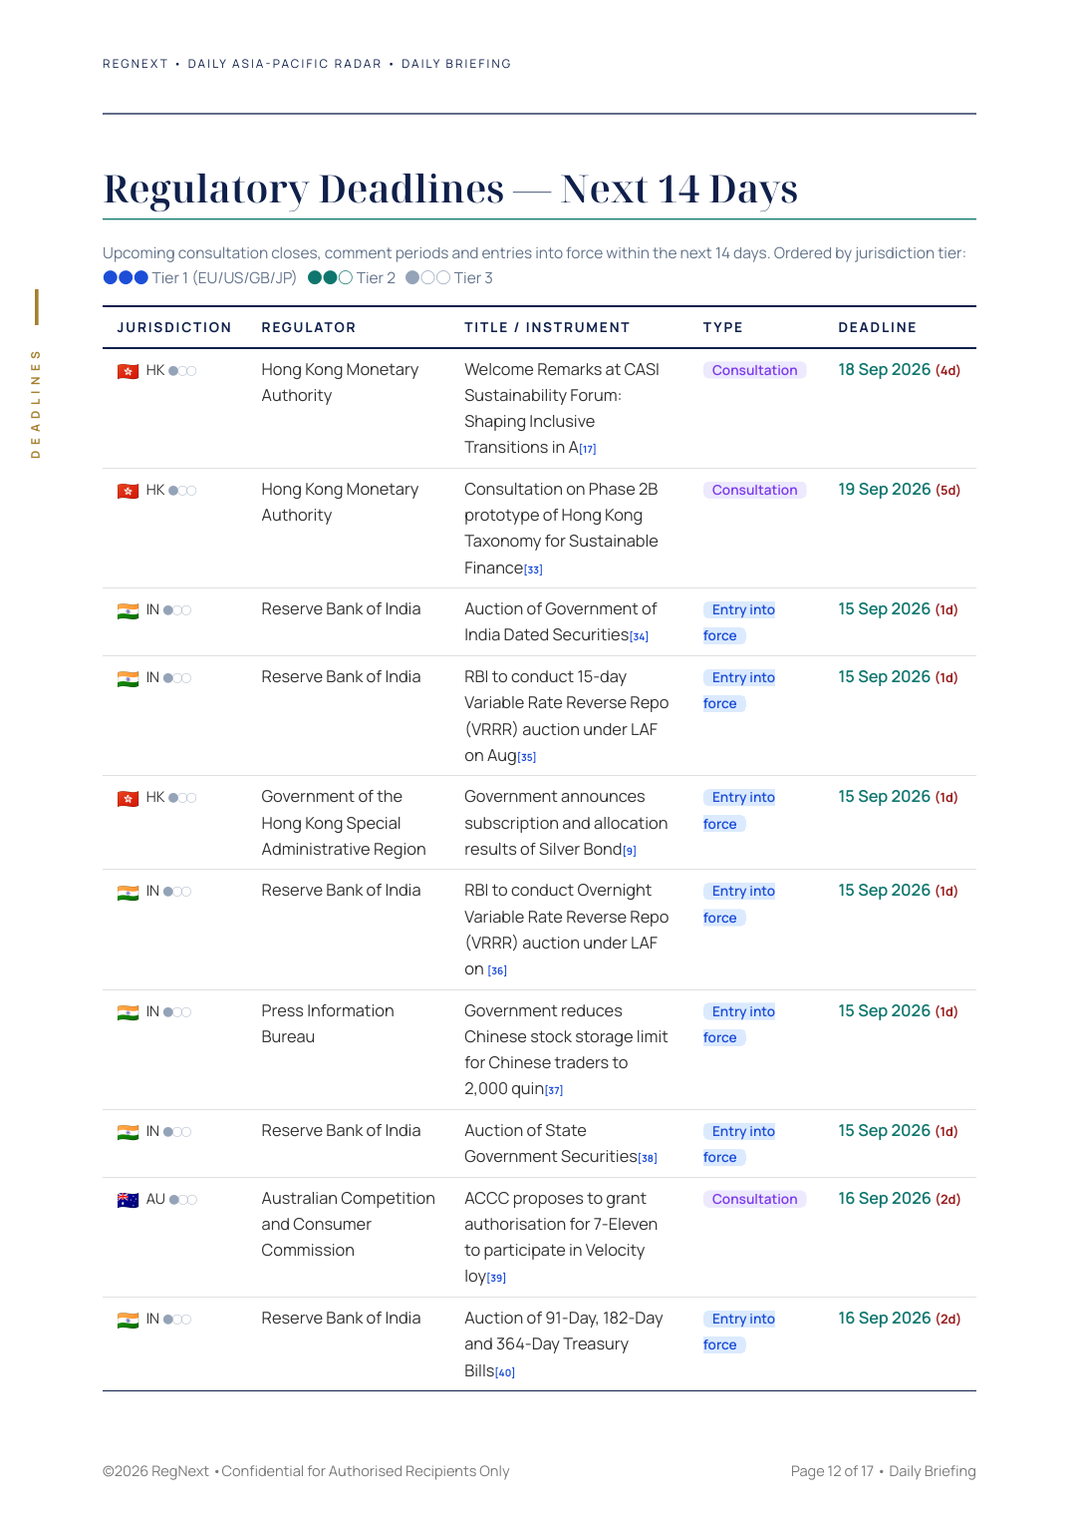Viewport: 1080px width, 1528px height.
Task: Click Entry into force badge in Silver Bond row
Action: point(740,810)
